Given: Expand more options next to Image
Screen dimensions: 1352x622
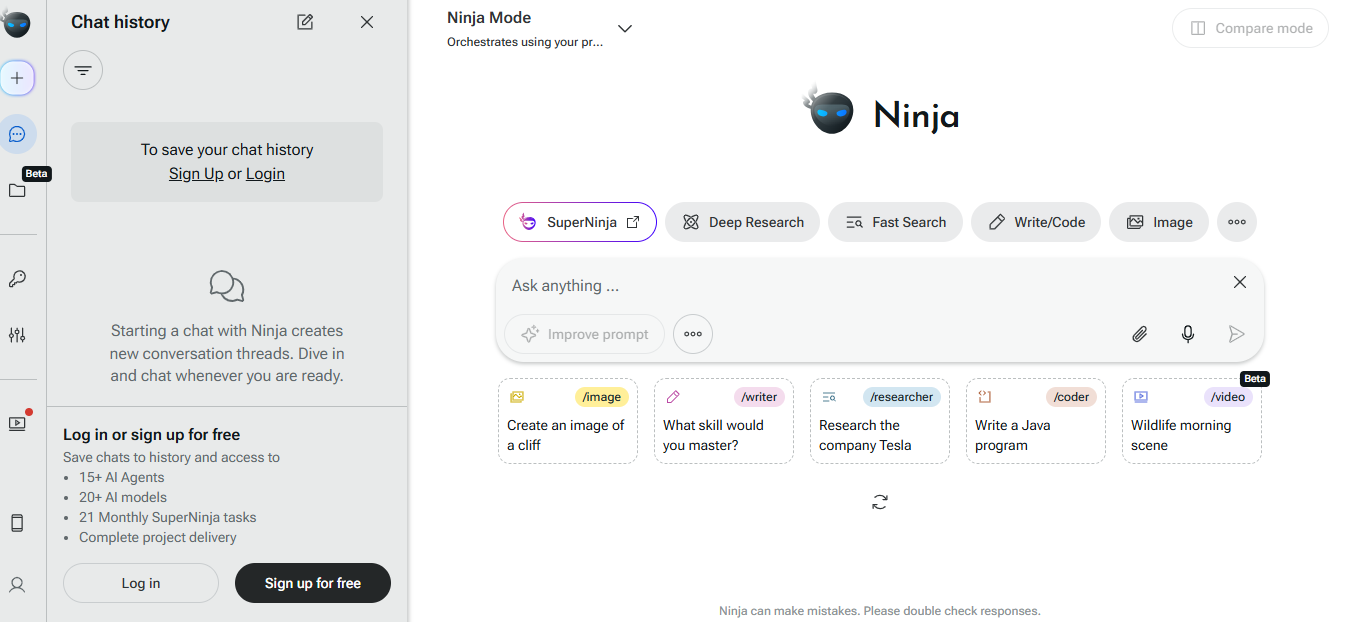Looking at the screenshot, I should coord(1237,222).
